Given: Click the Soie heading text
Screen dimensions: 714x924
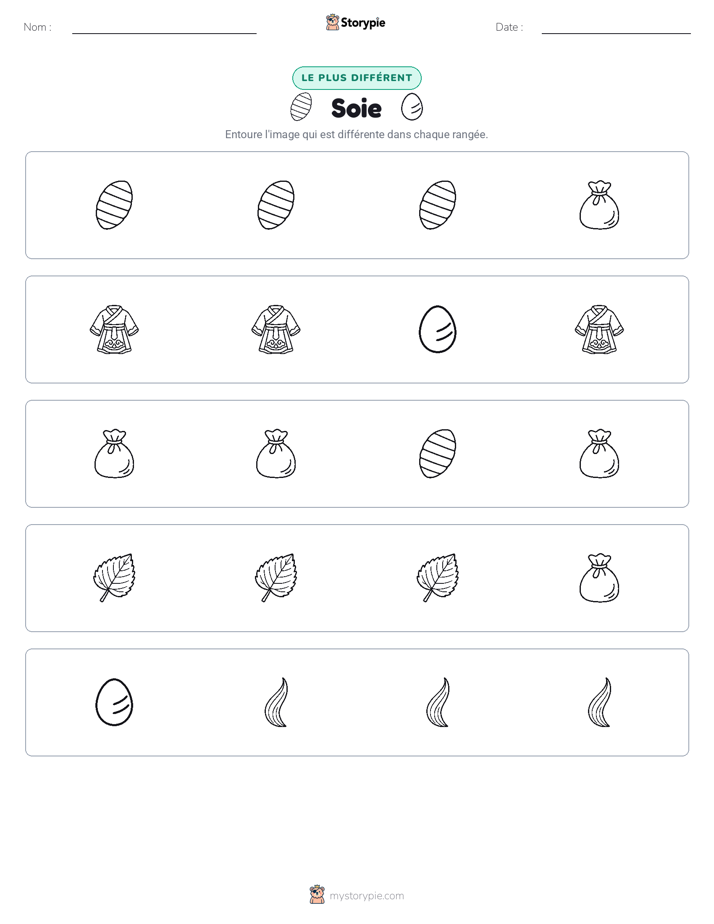Looking at the screenshot, I should tap(356, 108).
